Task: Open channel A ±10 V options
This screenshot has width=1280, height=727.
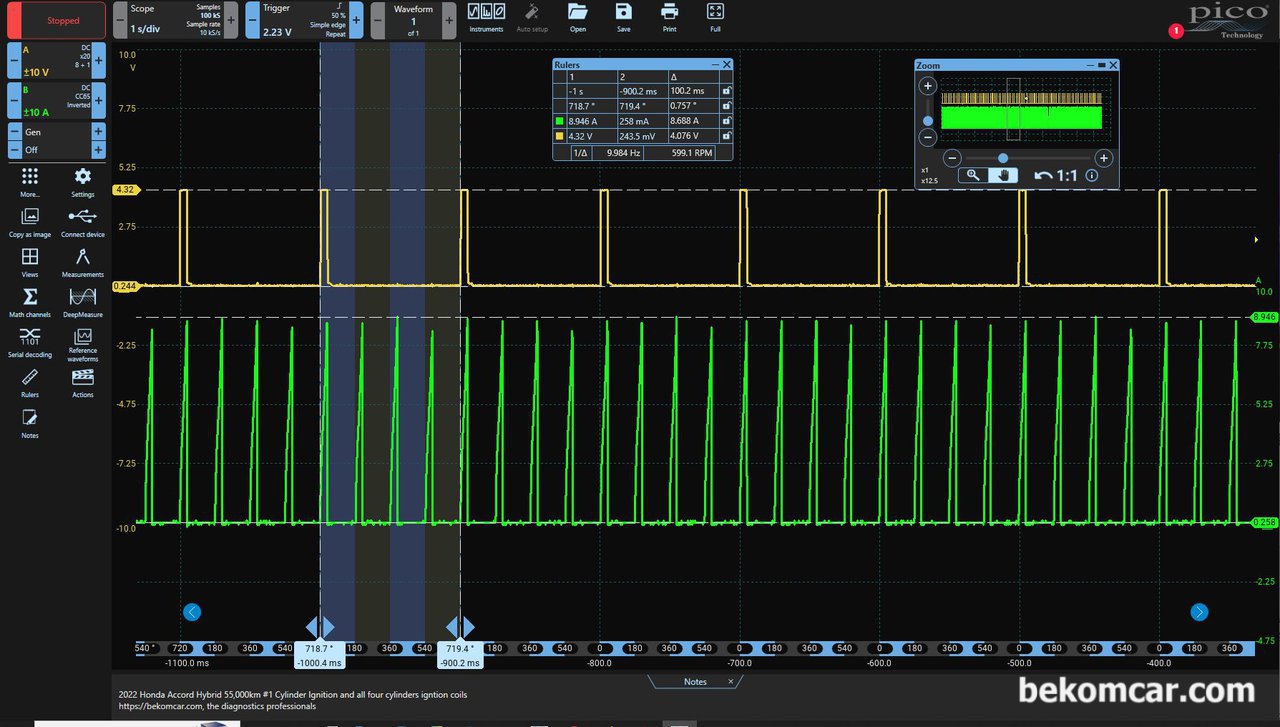Action: 56,60
